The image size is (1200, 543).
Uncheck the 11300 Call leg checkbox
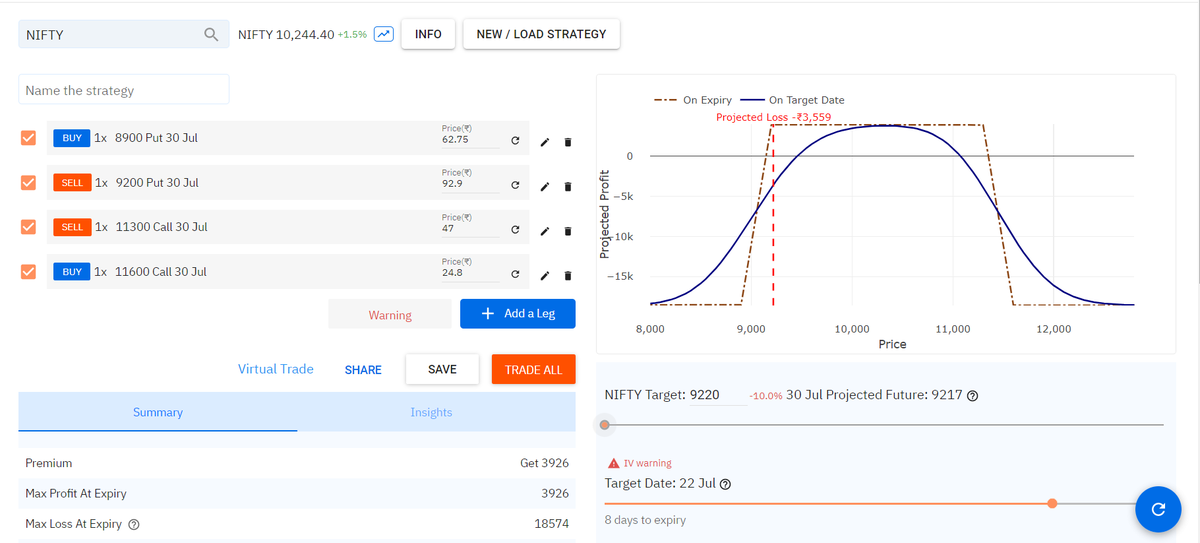pyautogui.click(x=28, y=227)
